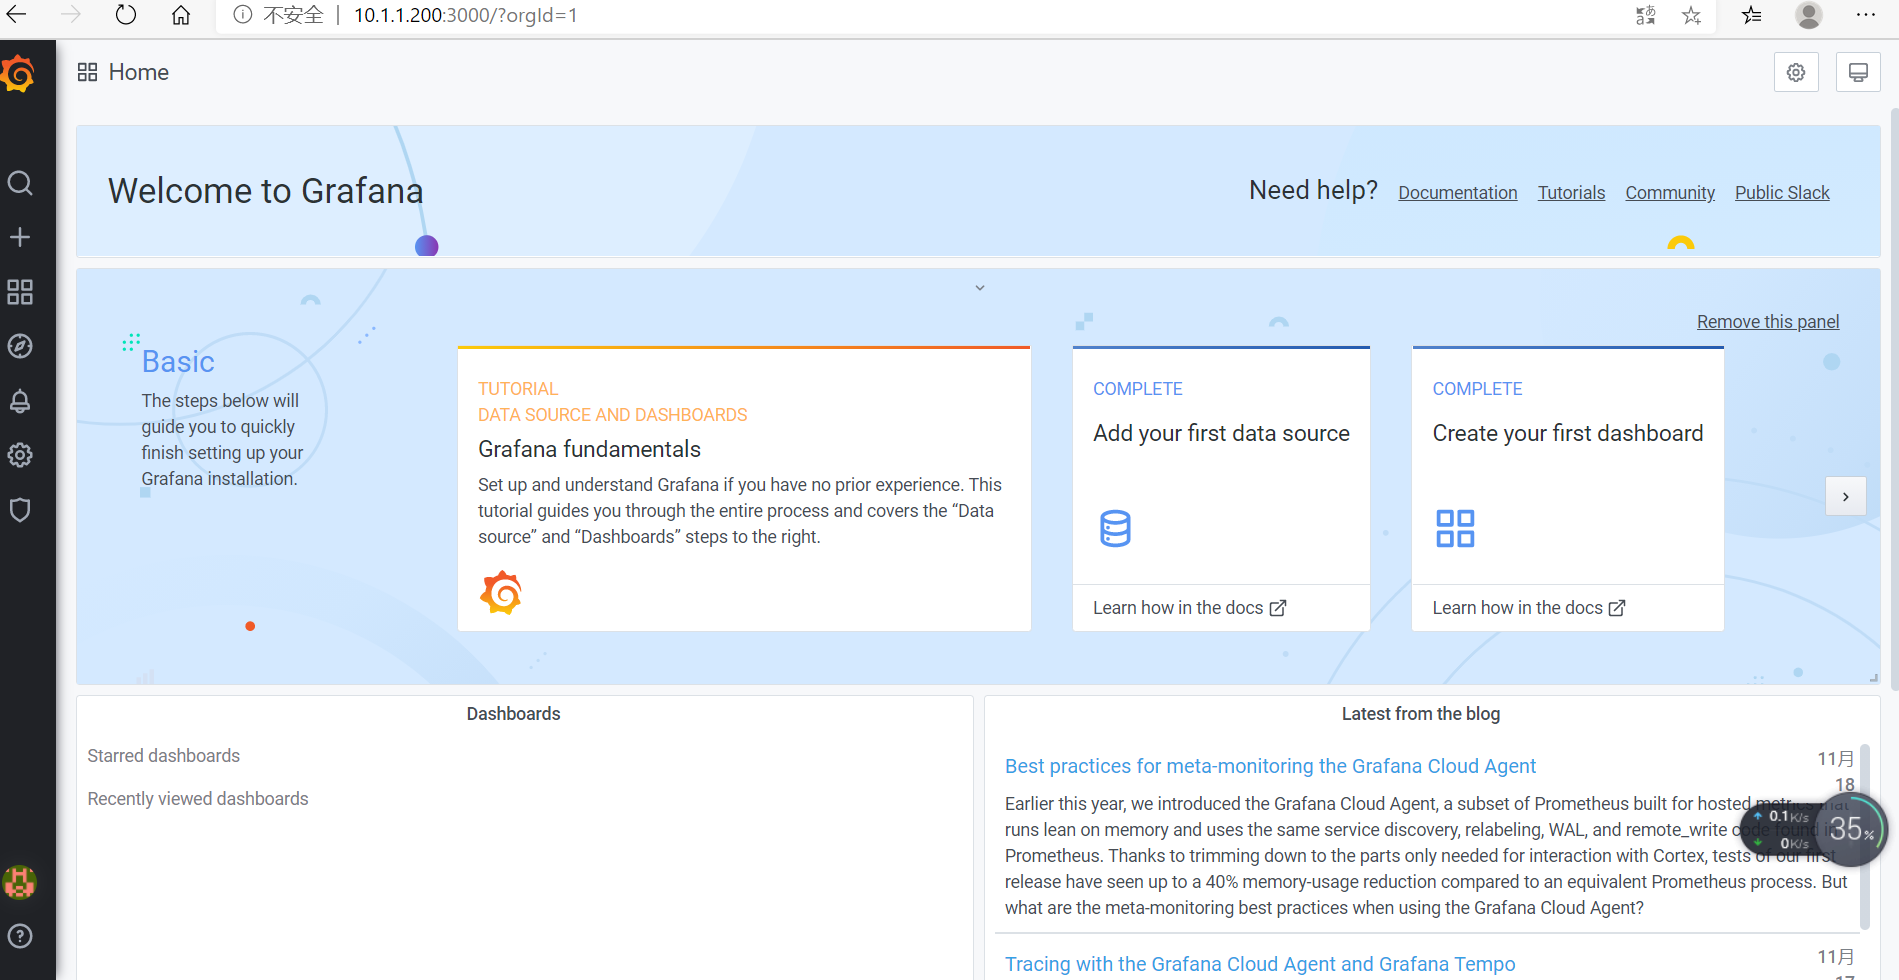Click the browser home icon
1899x980 pixels.
[181, 15]
